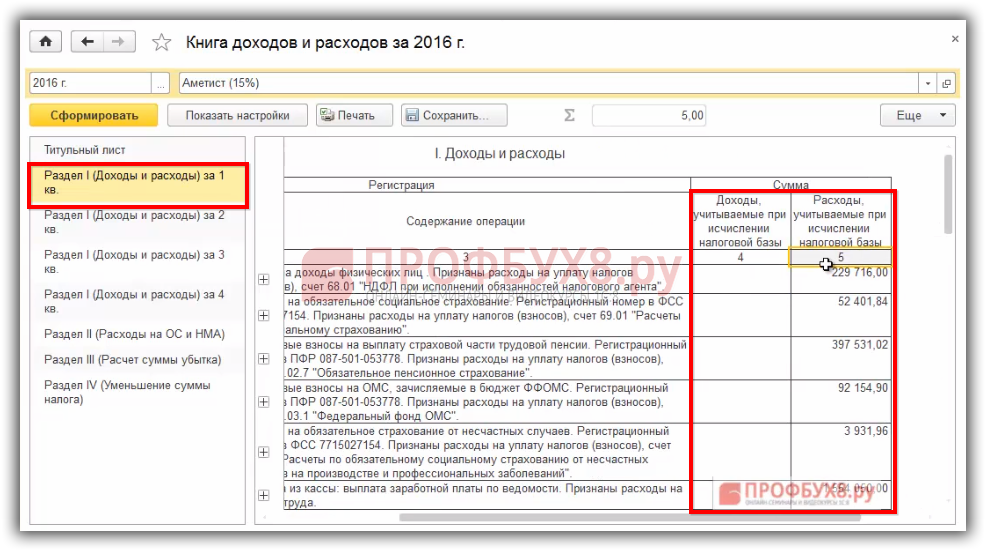Viewport: 986px width, 551px height.
Task: Open the Аметист organization dropdown arrow
Action: coord(929,83)
